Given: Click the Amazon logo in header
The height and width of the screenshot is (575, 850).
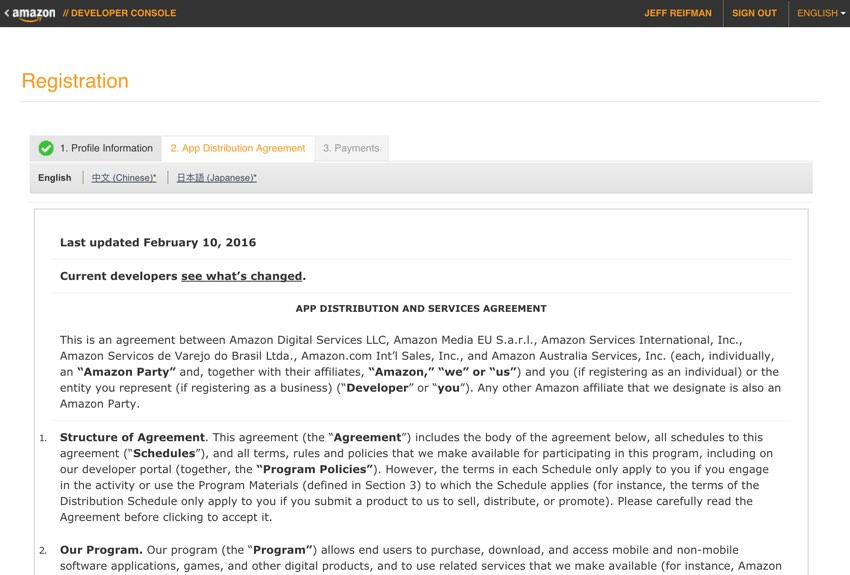Looking at the screenshot, I should (x=34, y=14).
